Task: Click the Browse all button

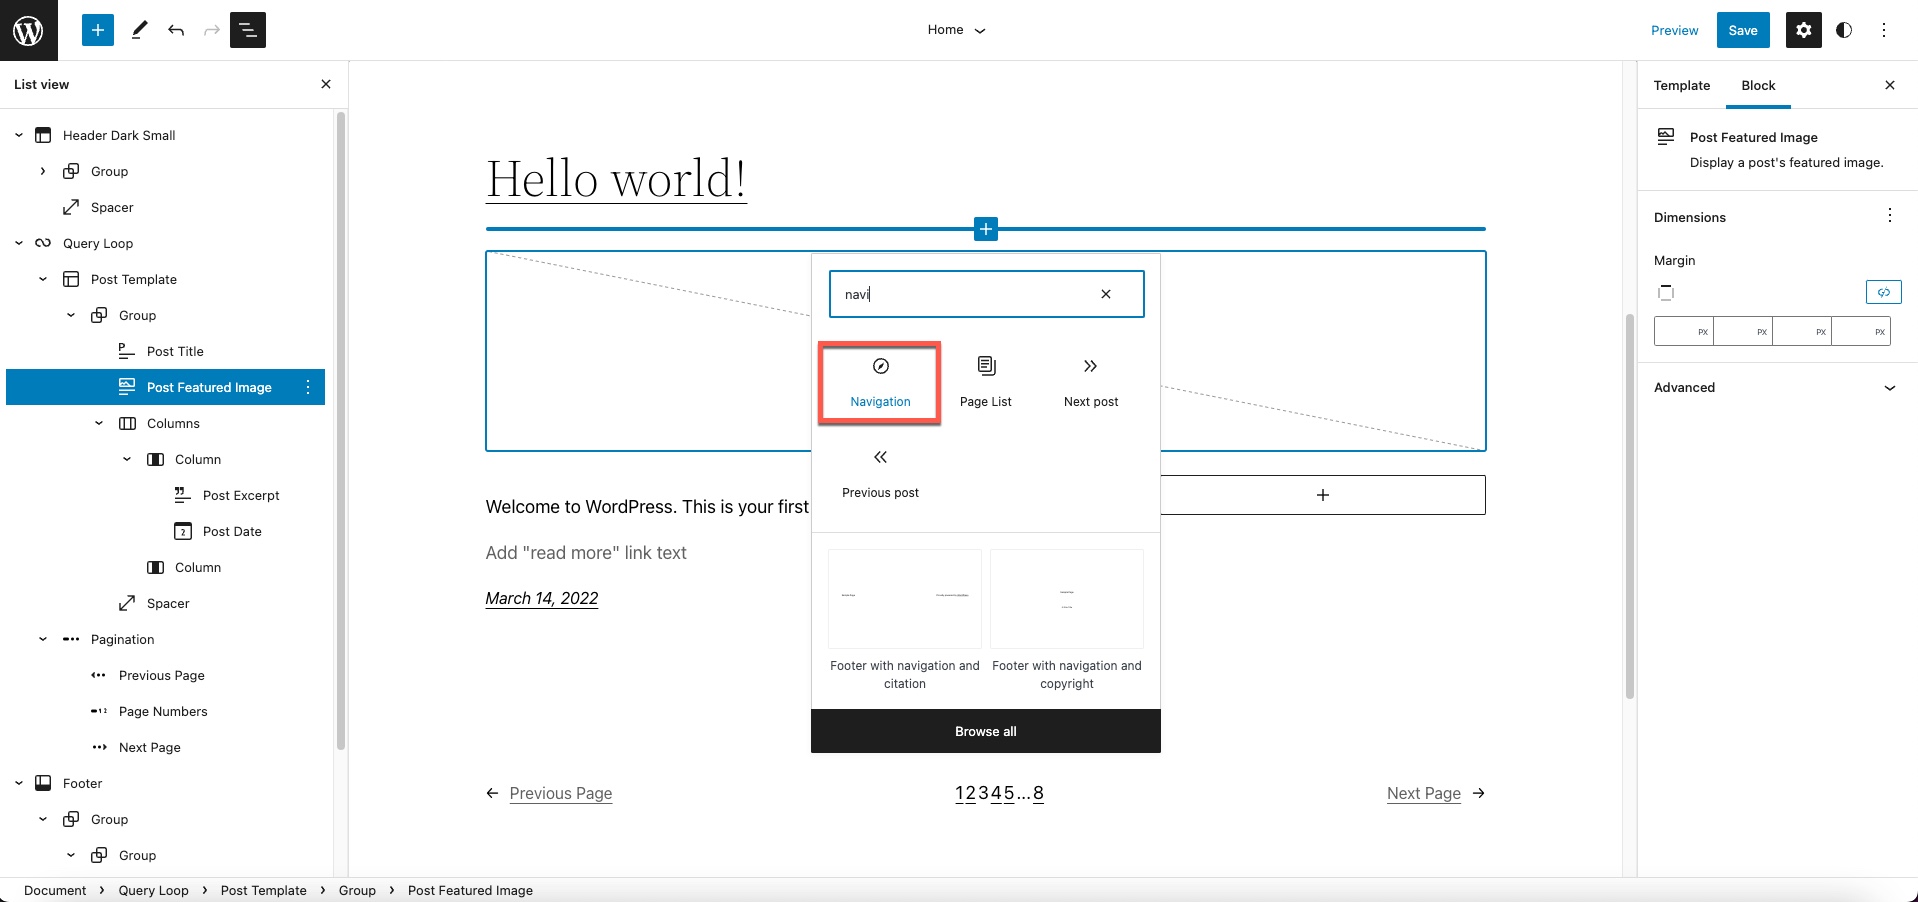Action: [x=985, y=732]
